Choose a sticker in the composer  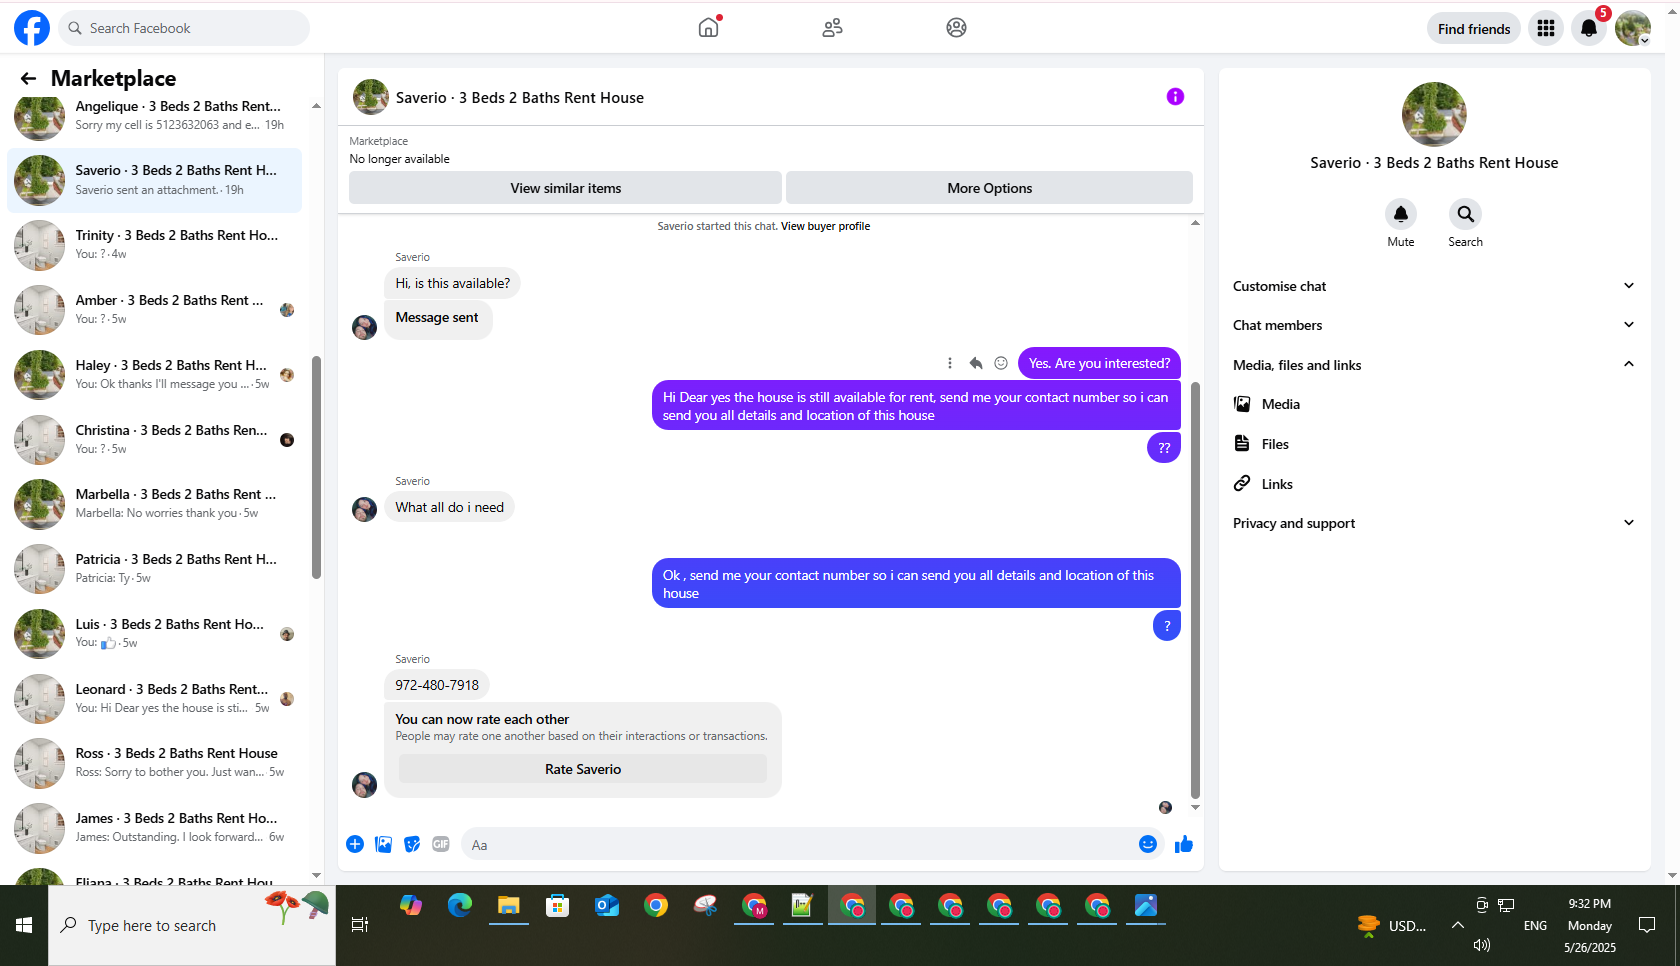[x=412, y=845]
